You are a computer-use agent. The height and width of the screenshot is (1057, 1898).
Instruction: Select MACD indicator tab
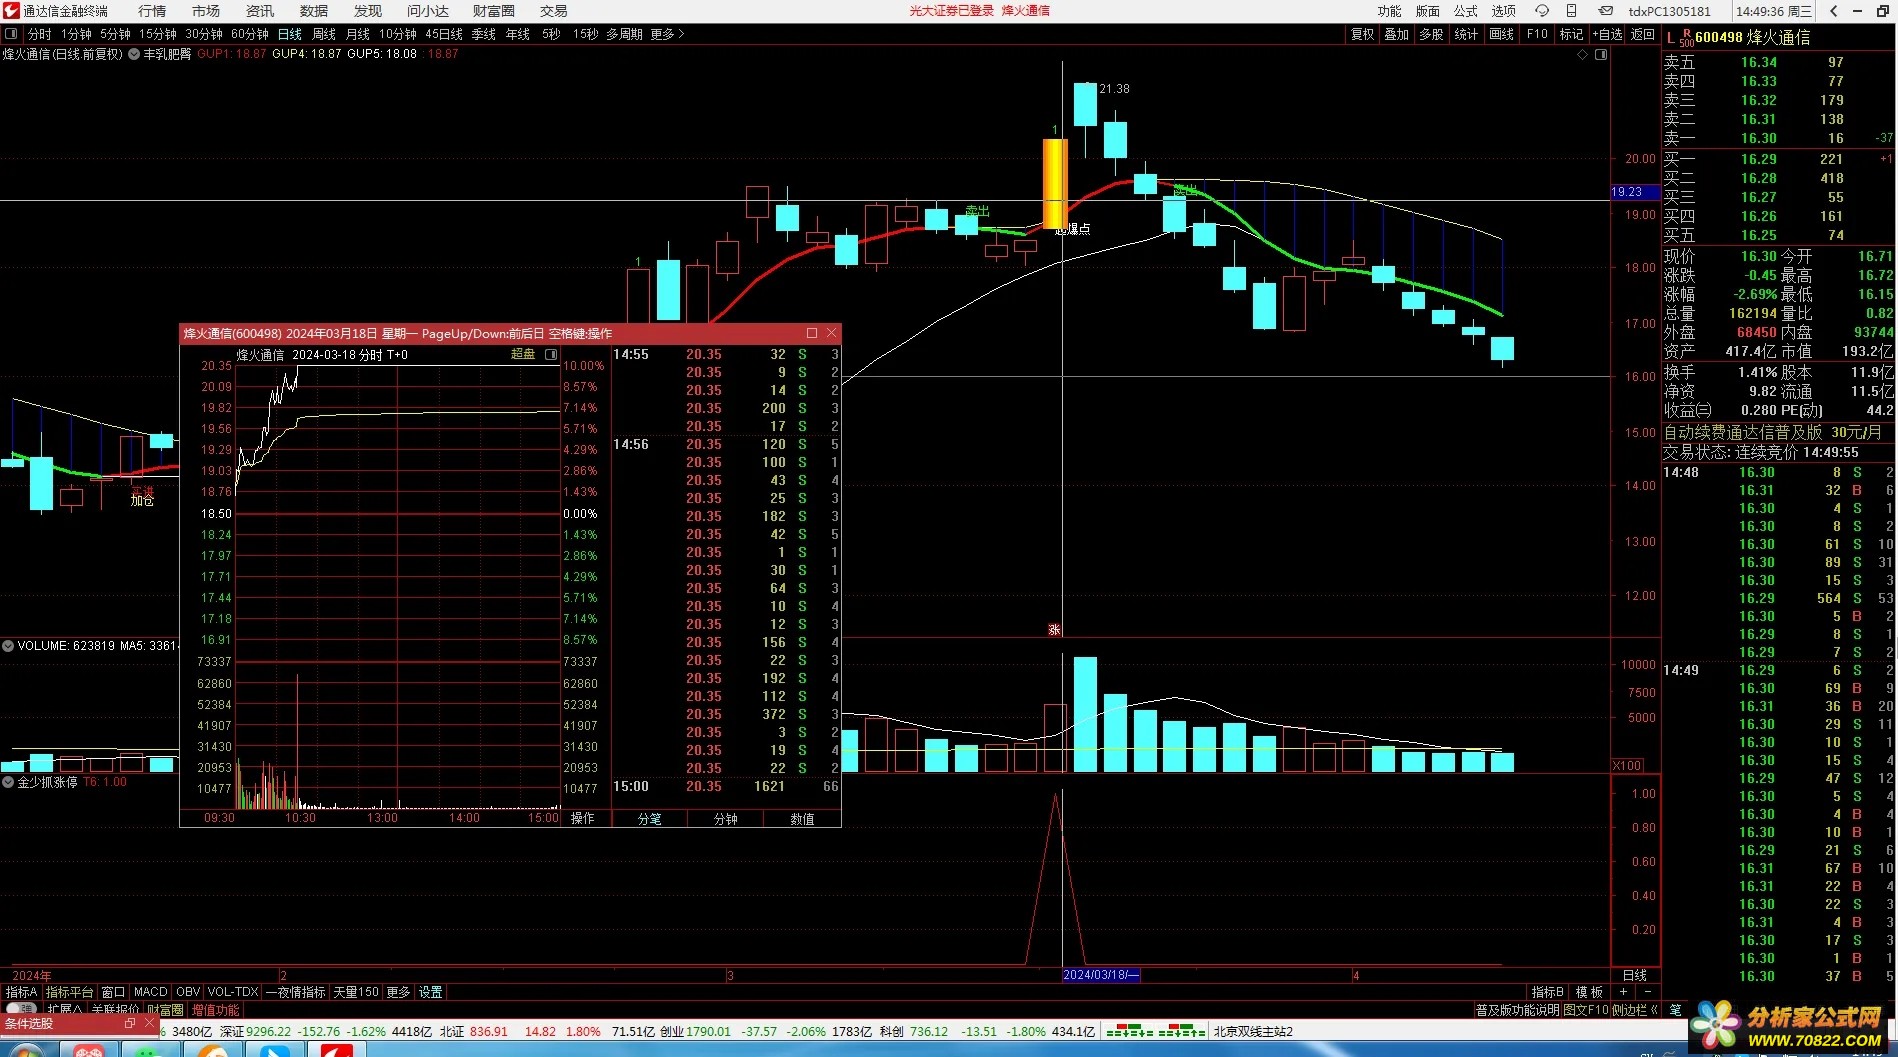tap(150, 992)
